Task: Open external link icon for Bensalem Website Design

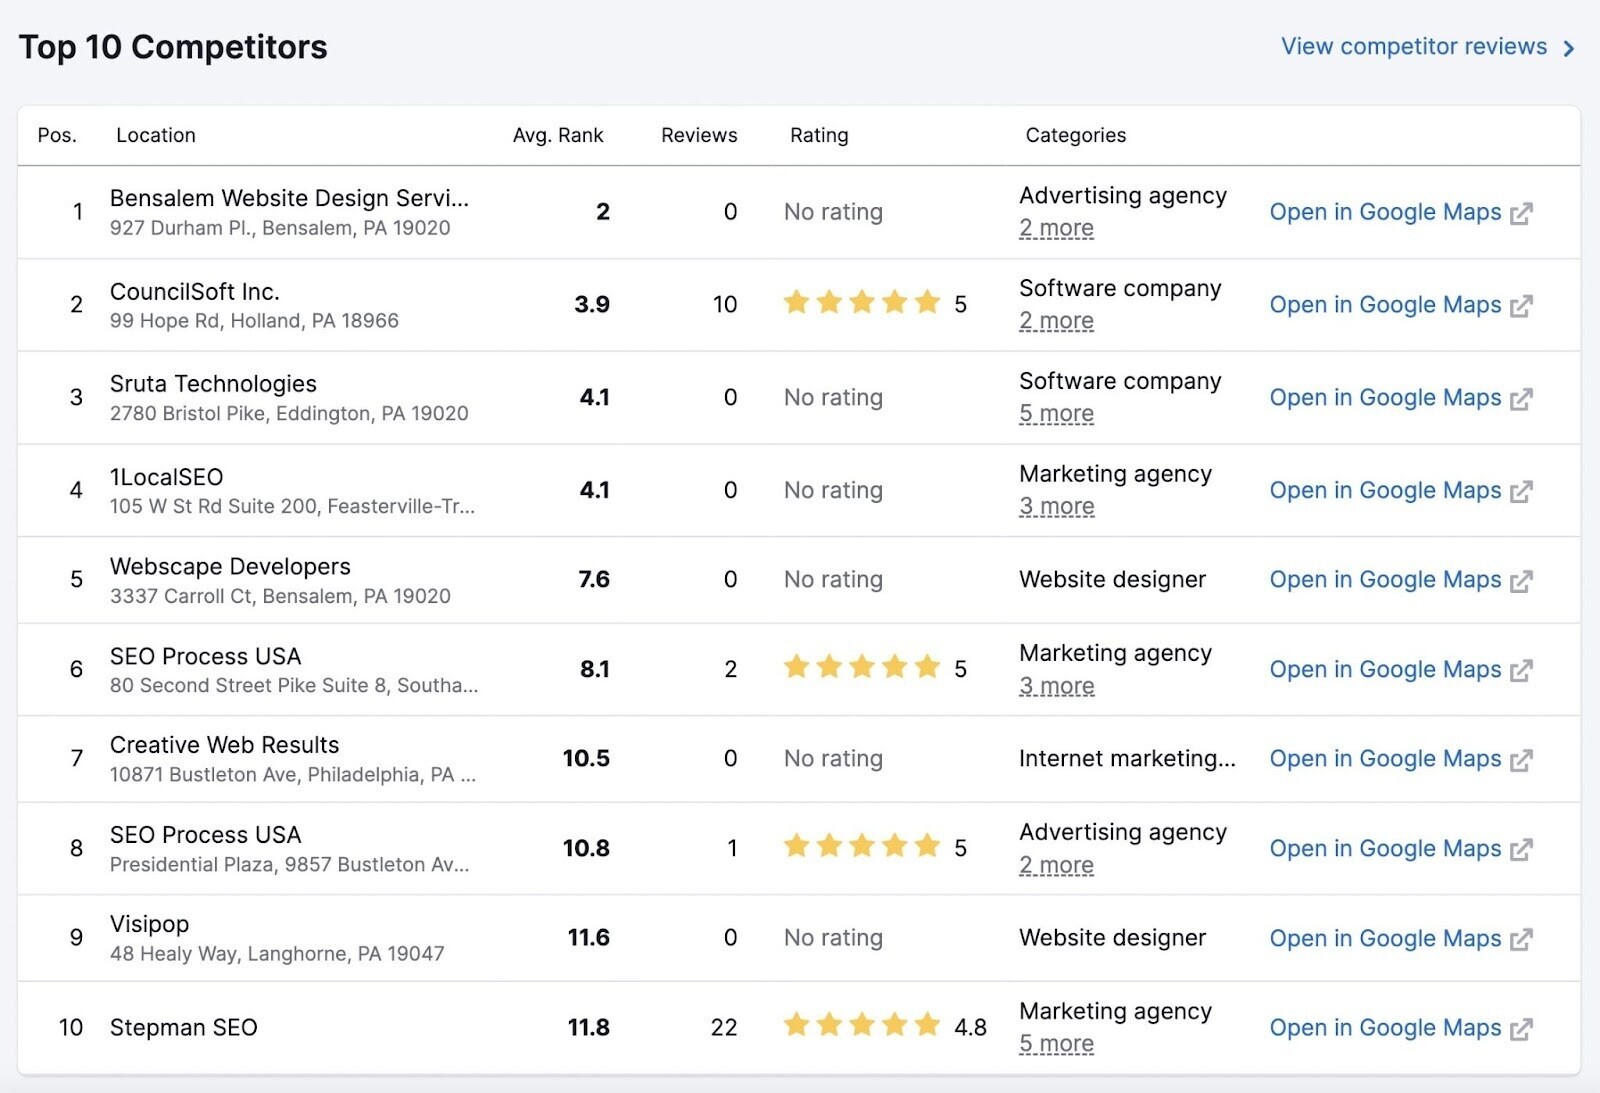Action: pyautogui.click(x=1521, y=213)
